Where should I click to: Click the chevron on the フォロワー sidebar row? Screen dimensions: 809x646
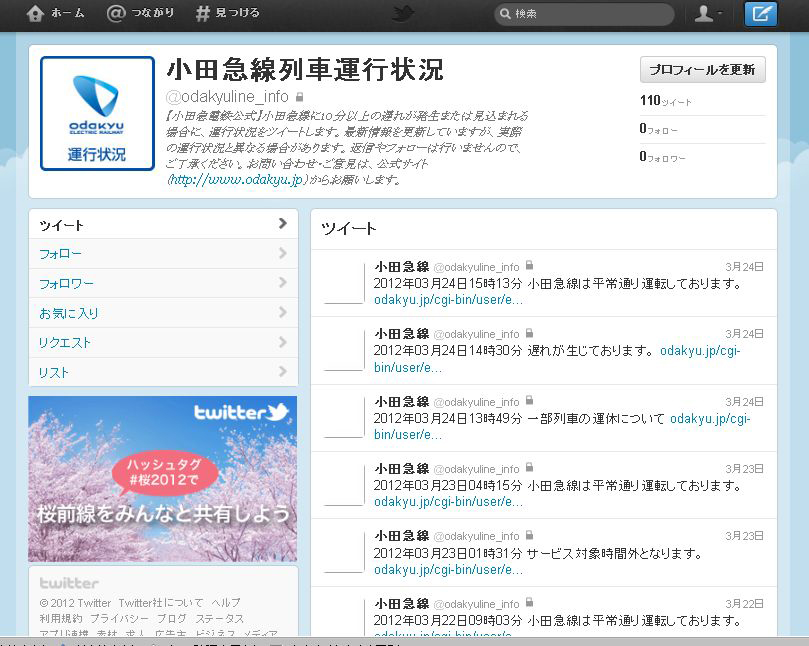(x=282, y=282)
